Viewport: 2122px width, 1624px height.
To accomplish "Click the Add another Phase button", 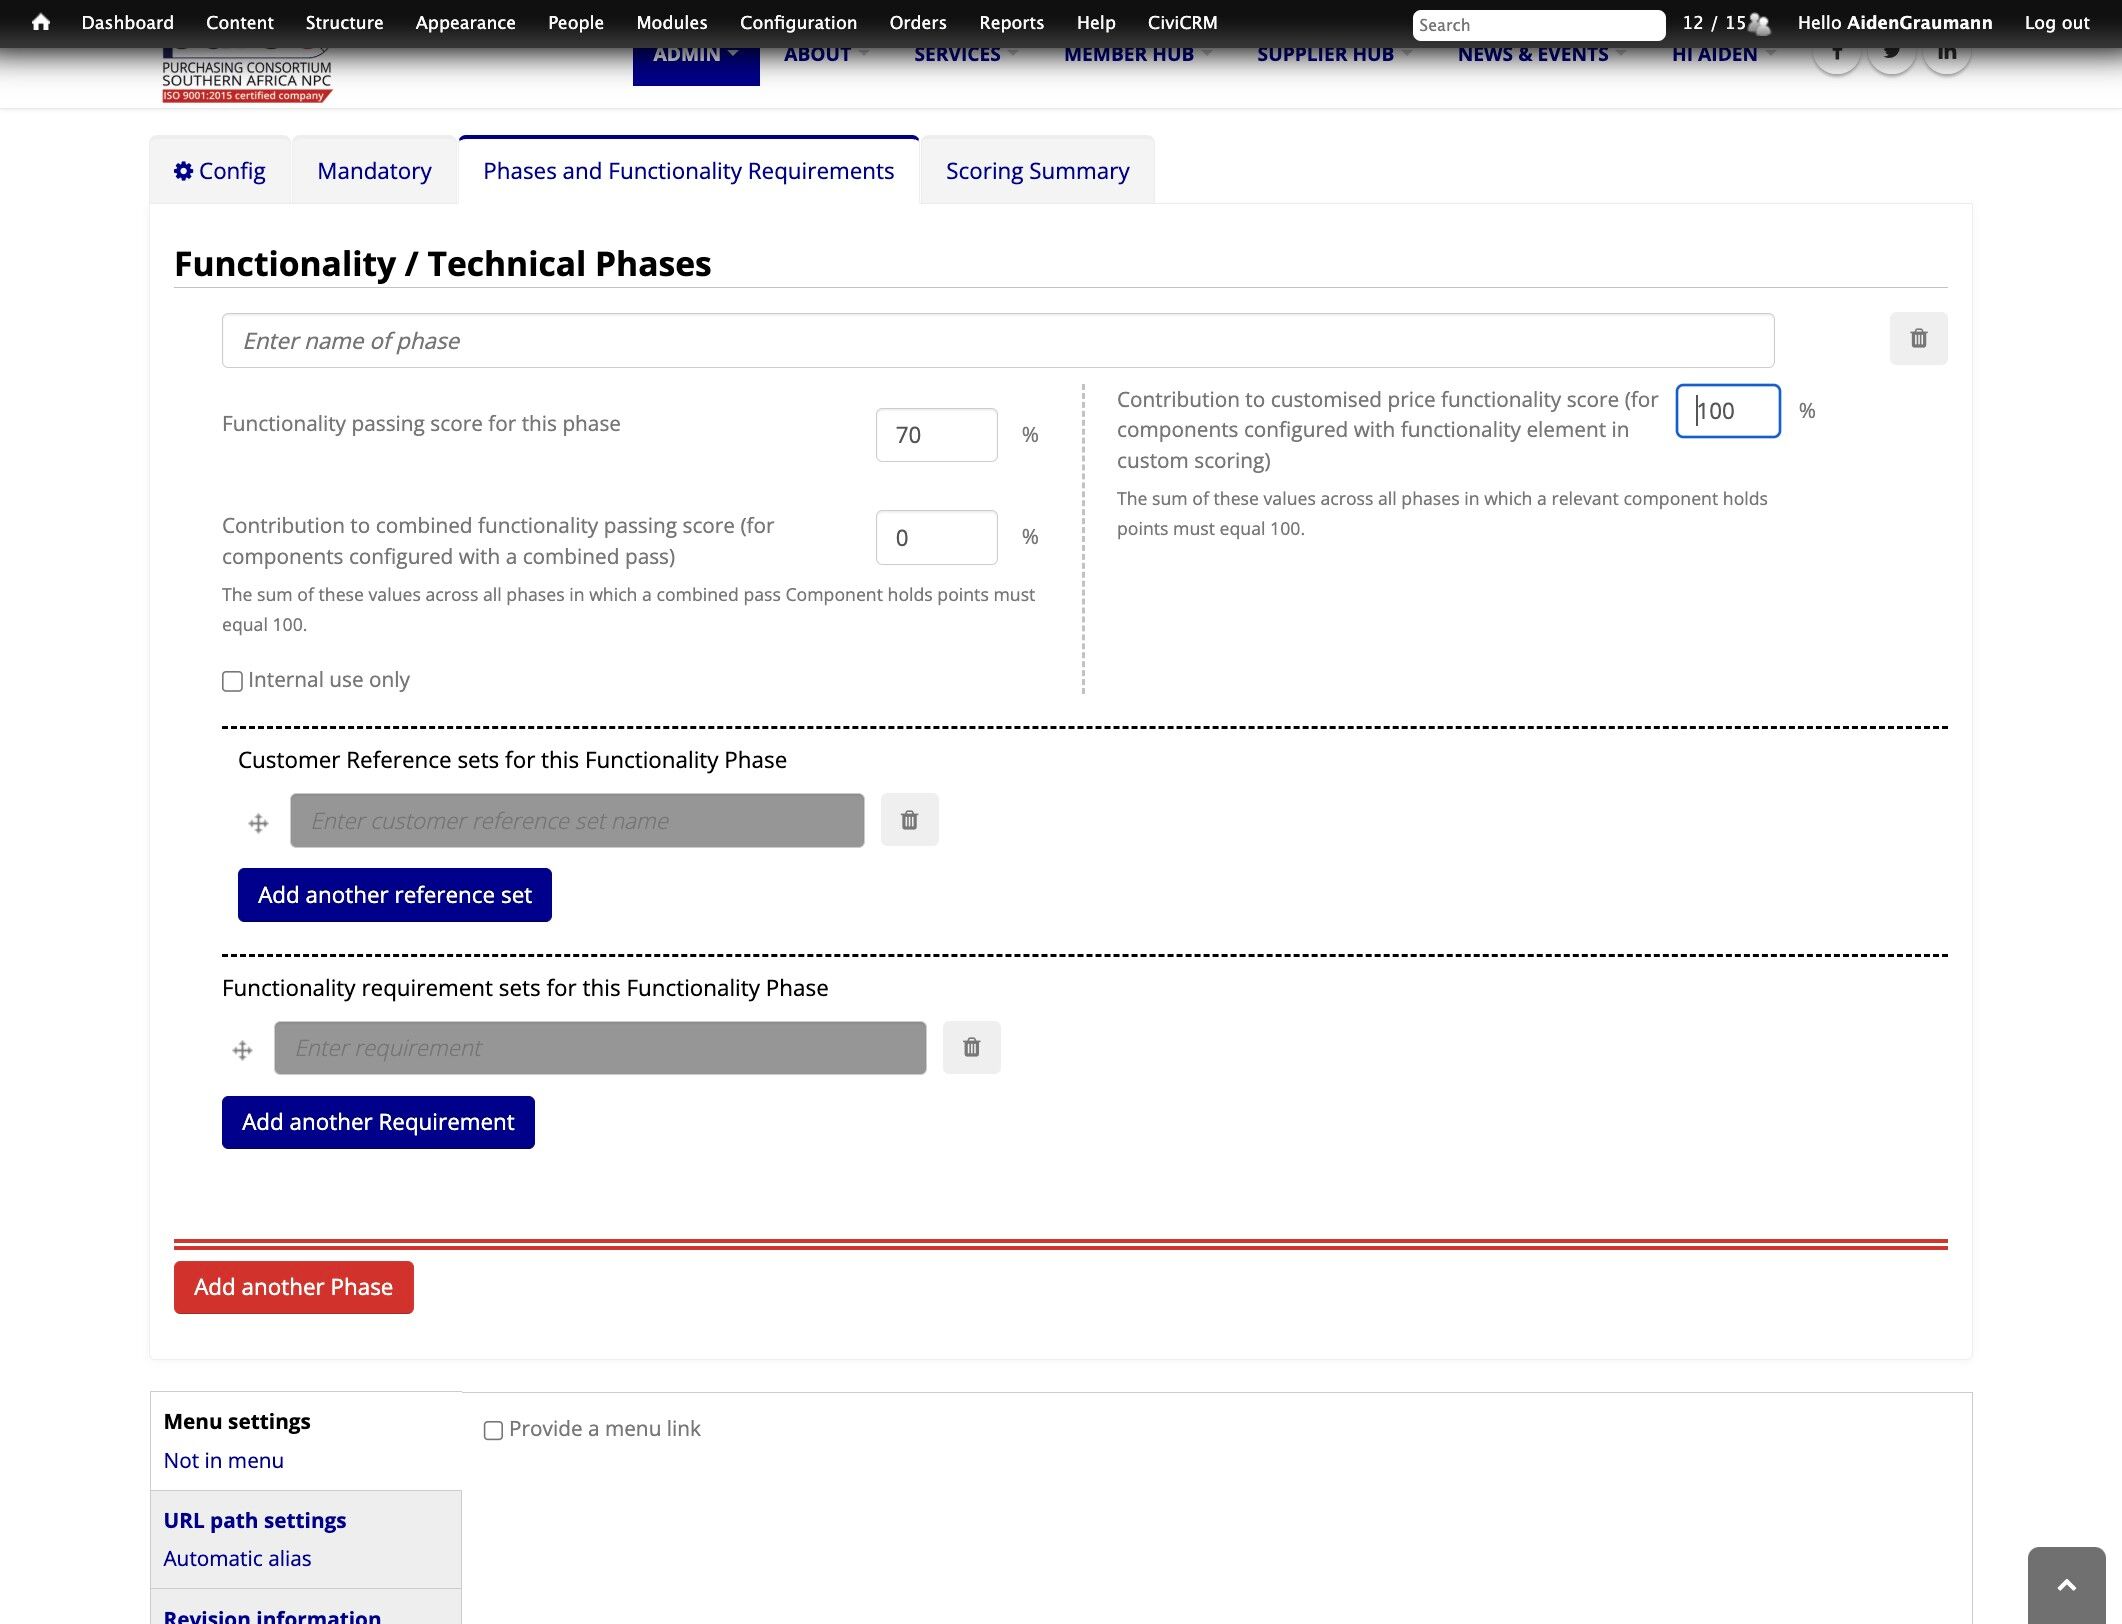I will [x=293, y=1287].
